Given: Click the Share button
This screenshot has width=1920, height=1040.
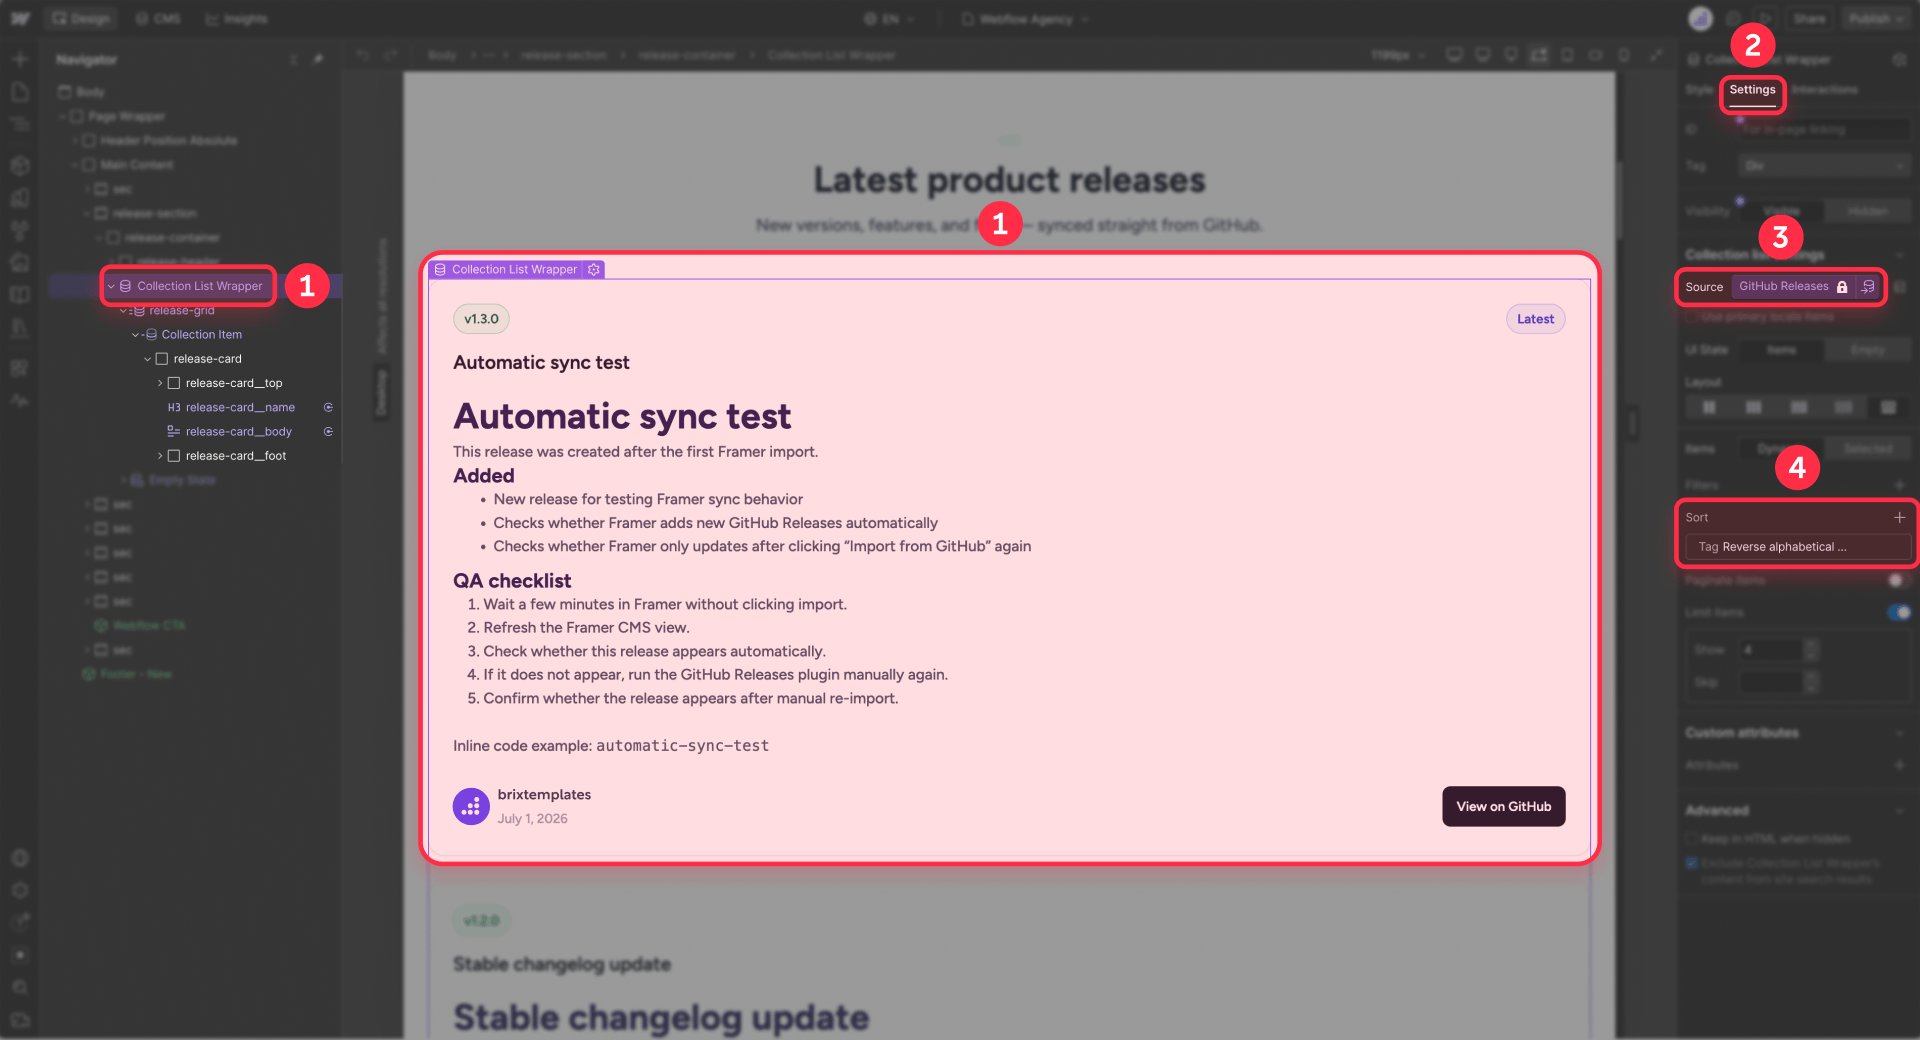Looking at the screenshot, I should click(x=1809, y=19).
